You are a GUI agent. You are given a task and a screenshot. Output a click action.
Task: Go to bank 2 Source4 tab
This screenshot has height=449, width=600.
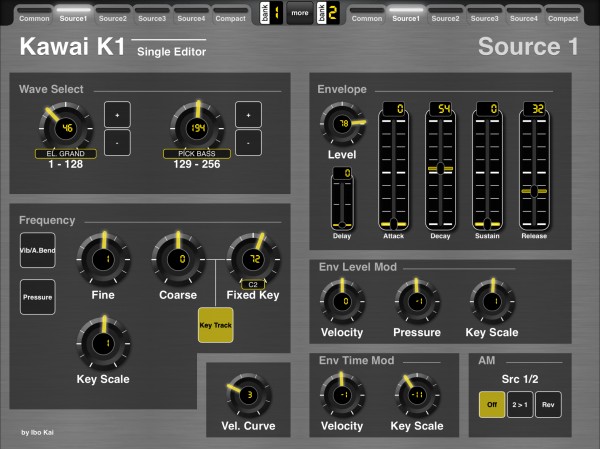click(x=524, y=15)
